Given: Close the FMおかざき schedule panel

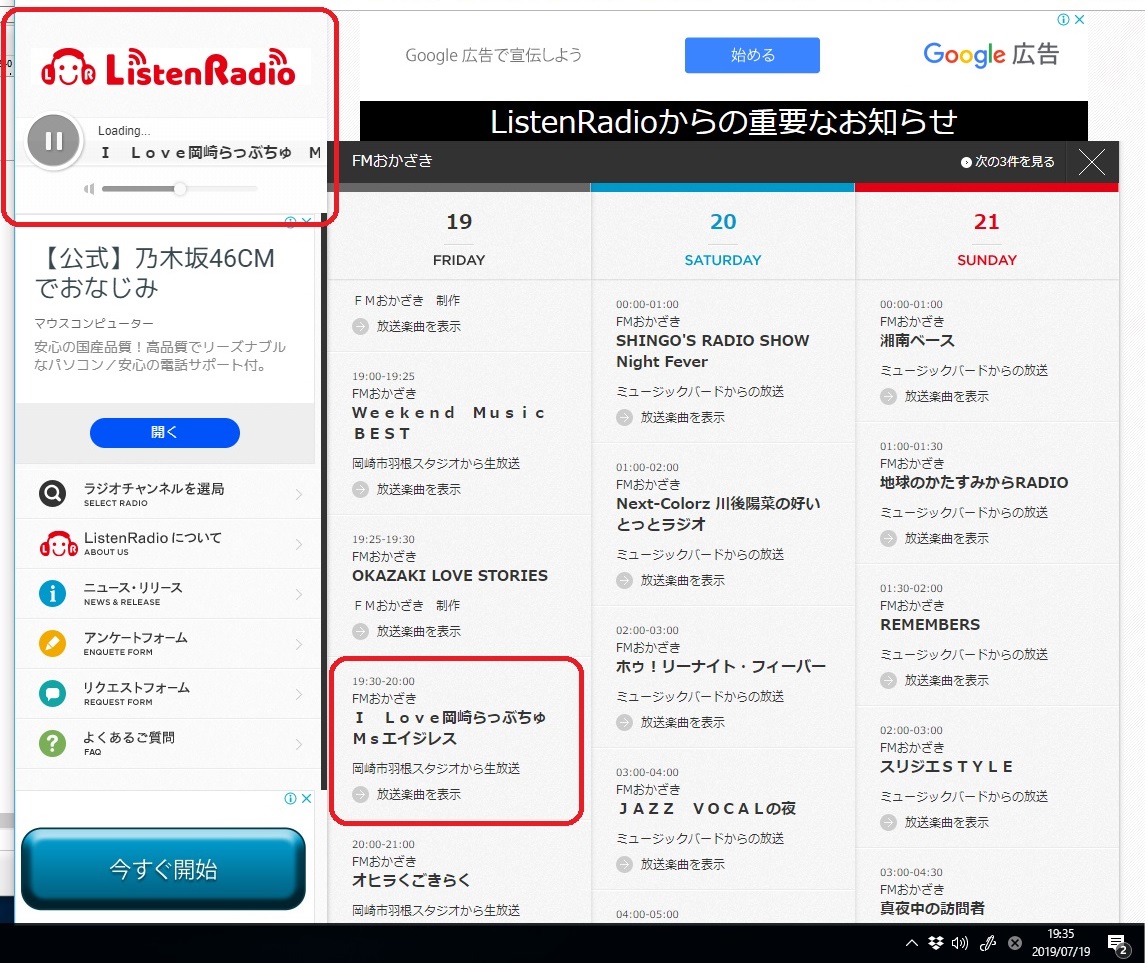Looking at the screenshot, I should pos(1092,161).
